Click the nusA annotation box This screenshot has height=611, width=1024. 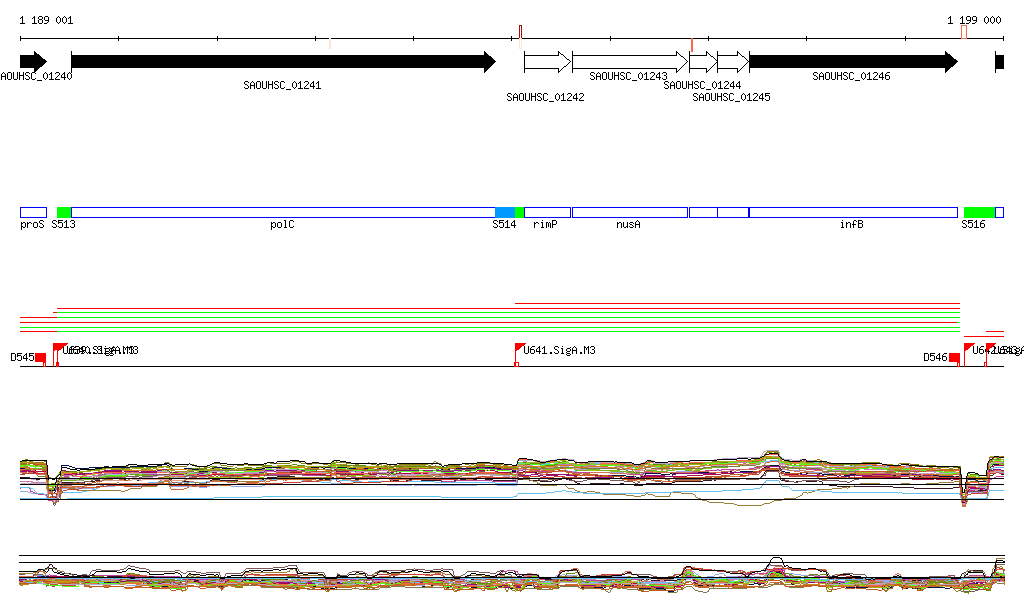point(630,212)
